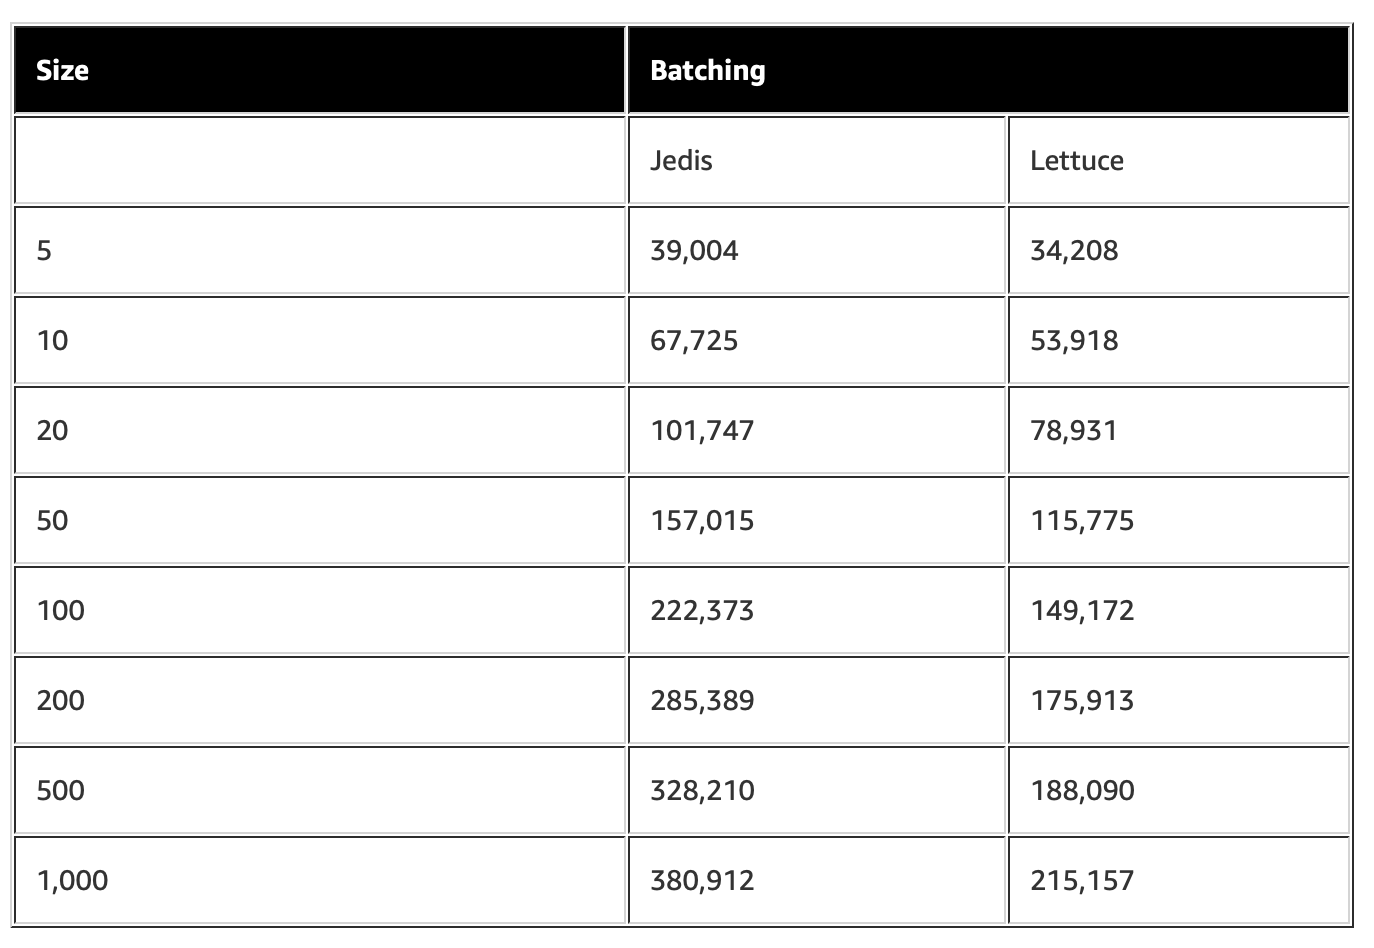Select the size 1,000 row cell
1374x948 pixels.
(320, 880)
